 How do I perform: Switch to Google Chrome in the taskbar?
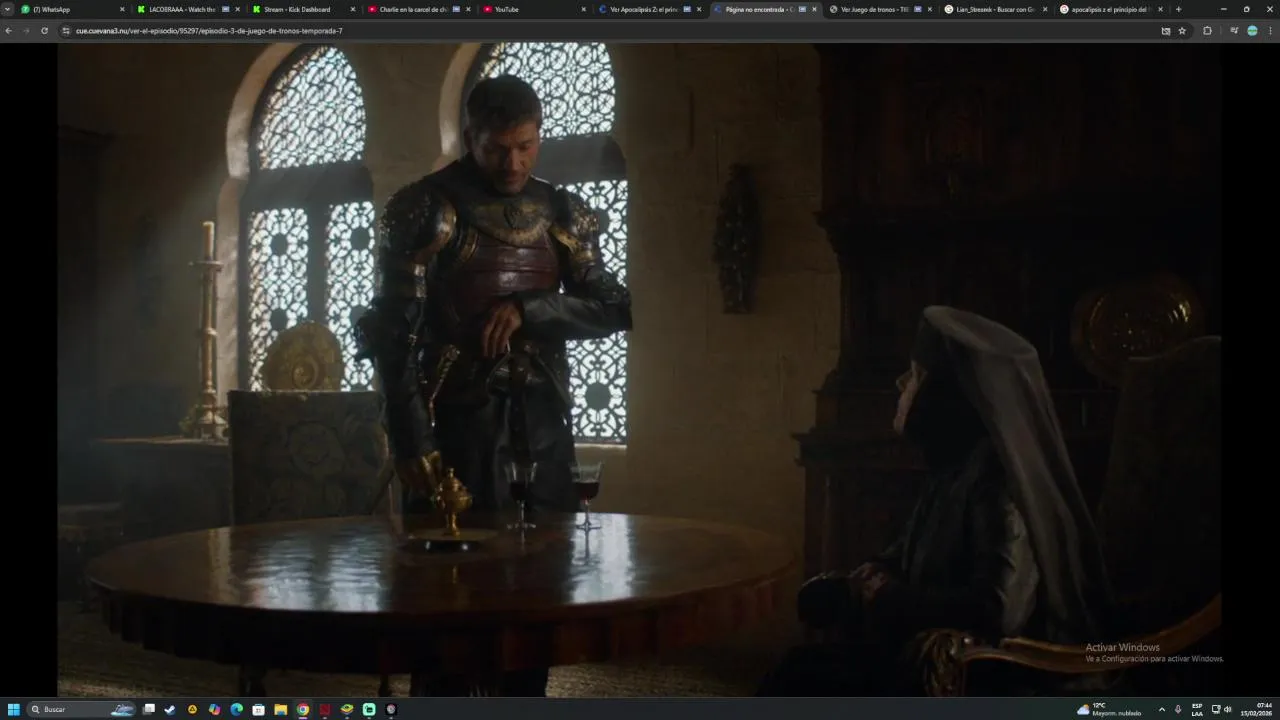tap(303, 709)
